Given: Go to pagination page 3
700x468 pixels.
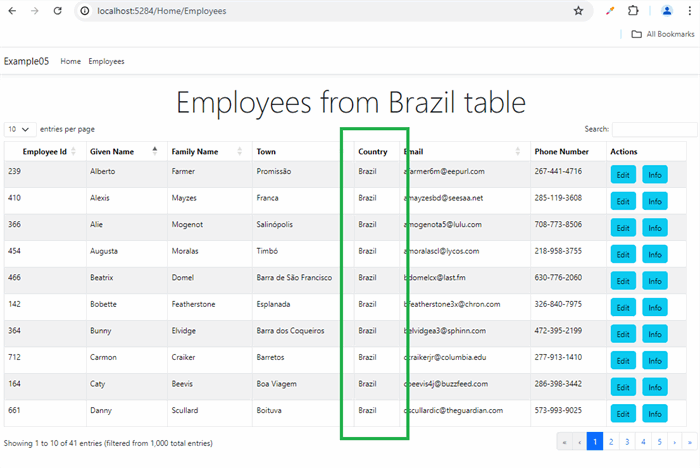Looking at the screenshot, I should 627,442.
